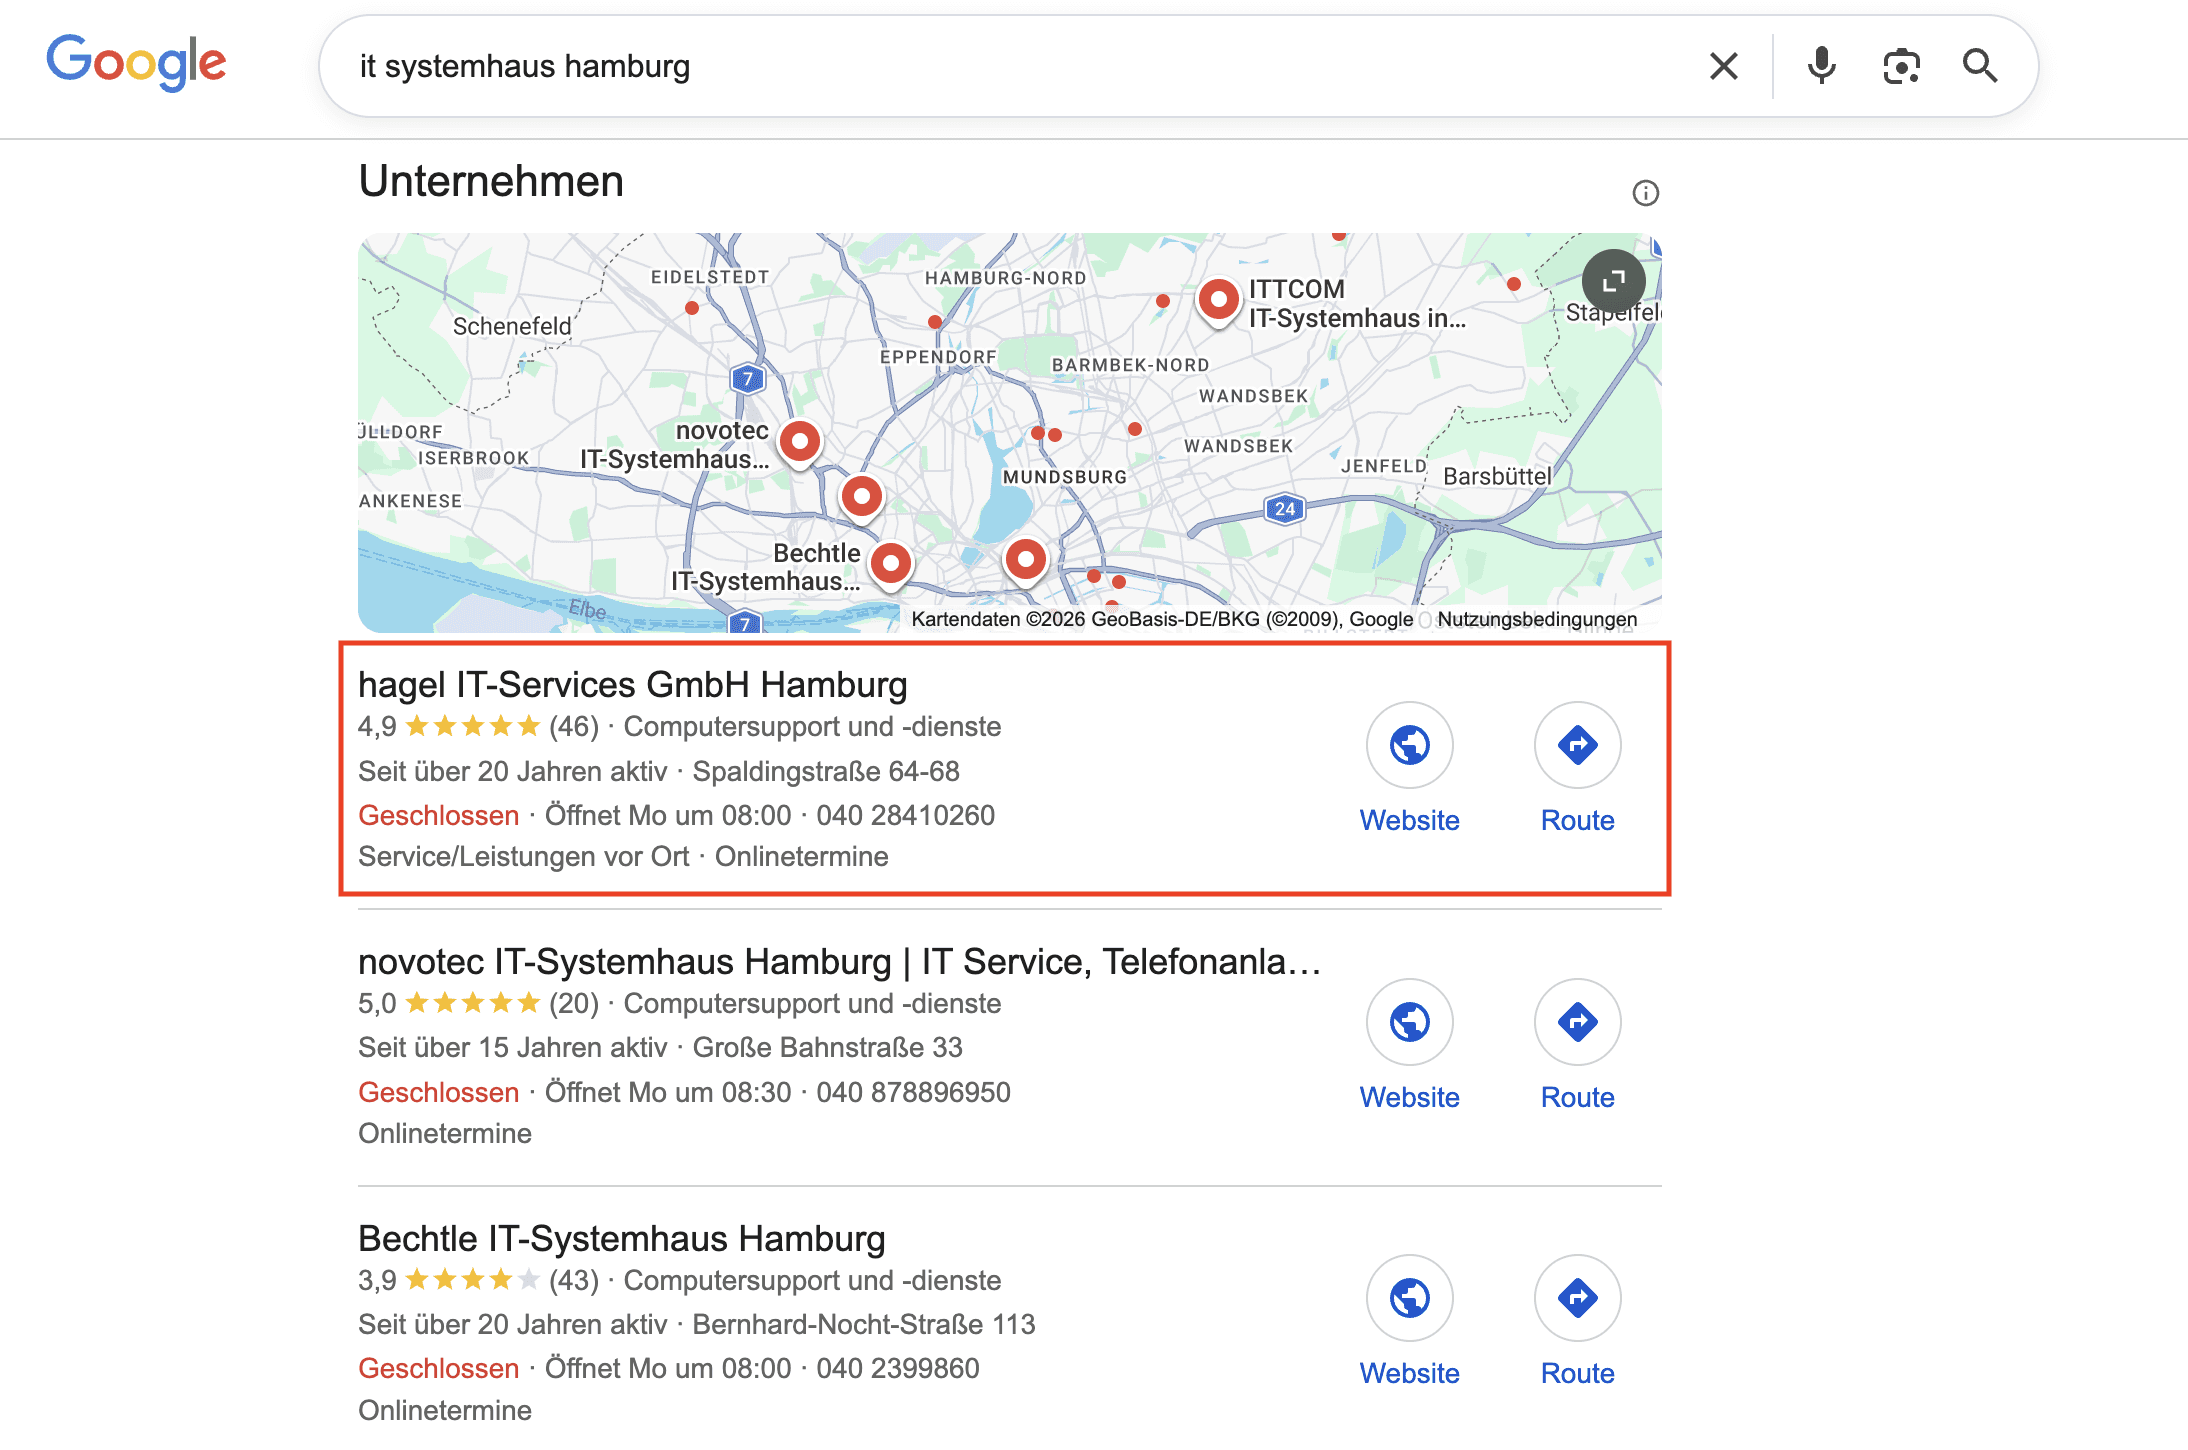Image resolution: width=2188 pixels, height=1450 pixels.
Task: Click the Route label for novotec
Action: [x=1577, y=1097]
